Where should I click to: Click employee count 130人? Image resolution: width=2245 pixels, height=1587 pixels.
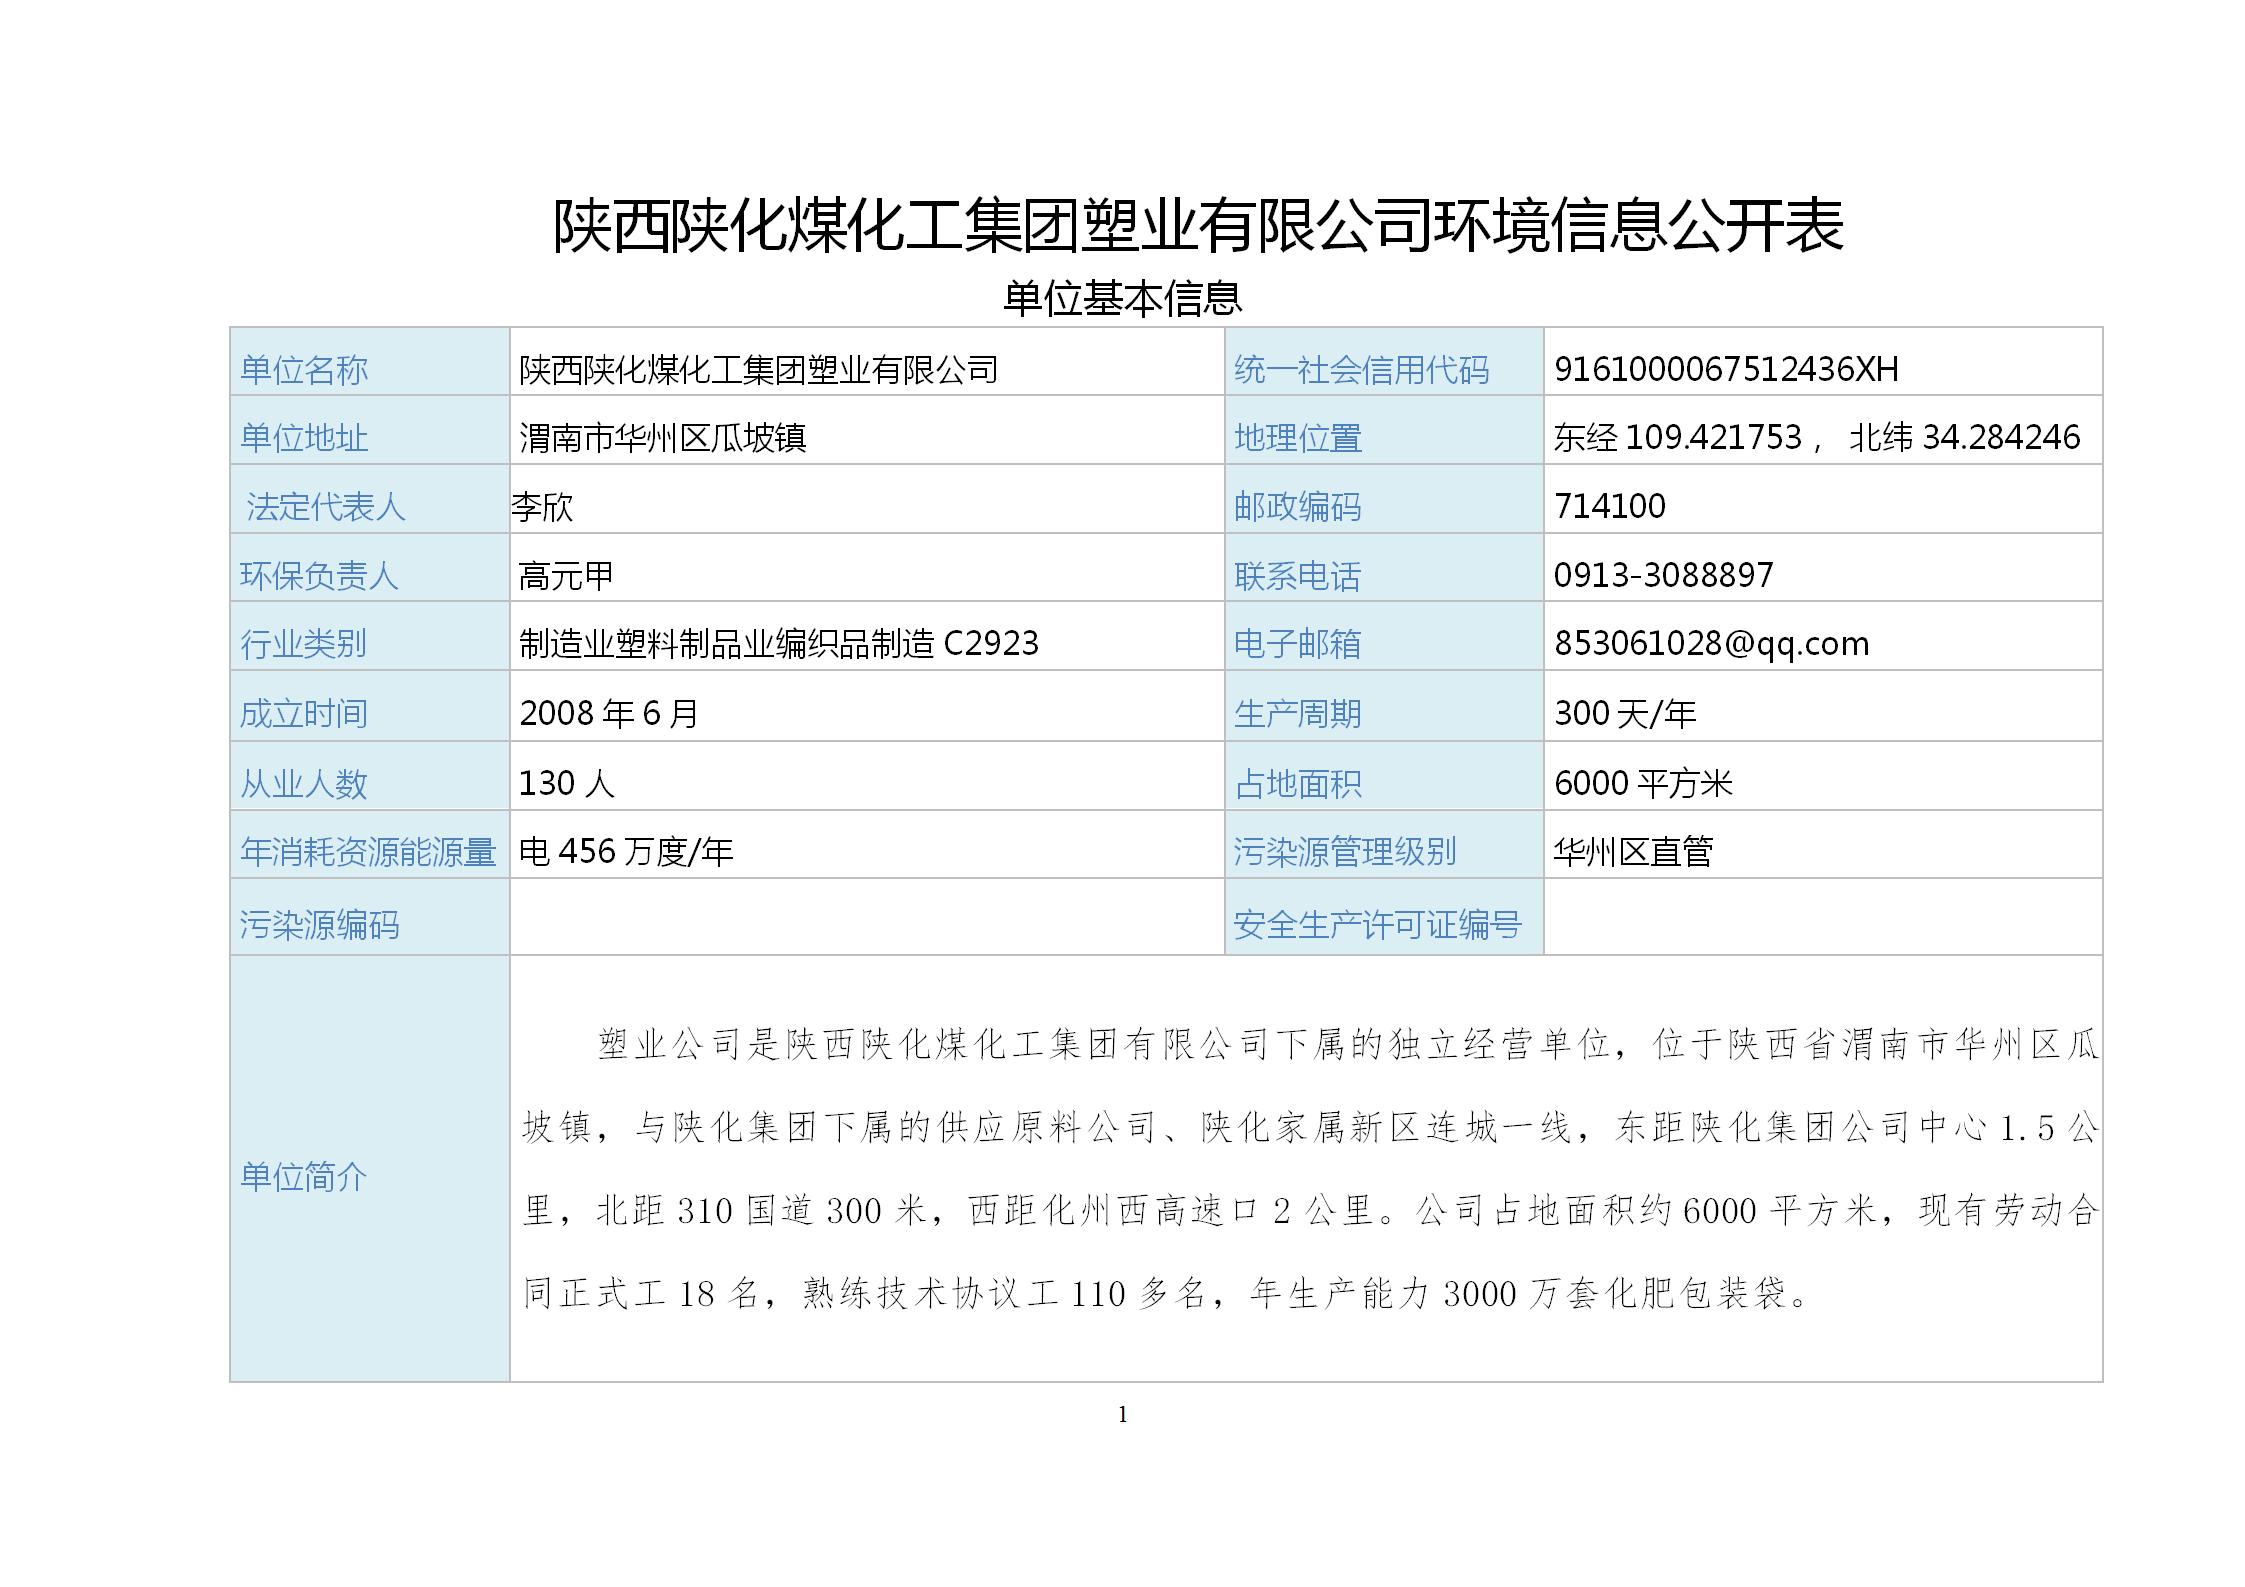(x=566, y=783)
